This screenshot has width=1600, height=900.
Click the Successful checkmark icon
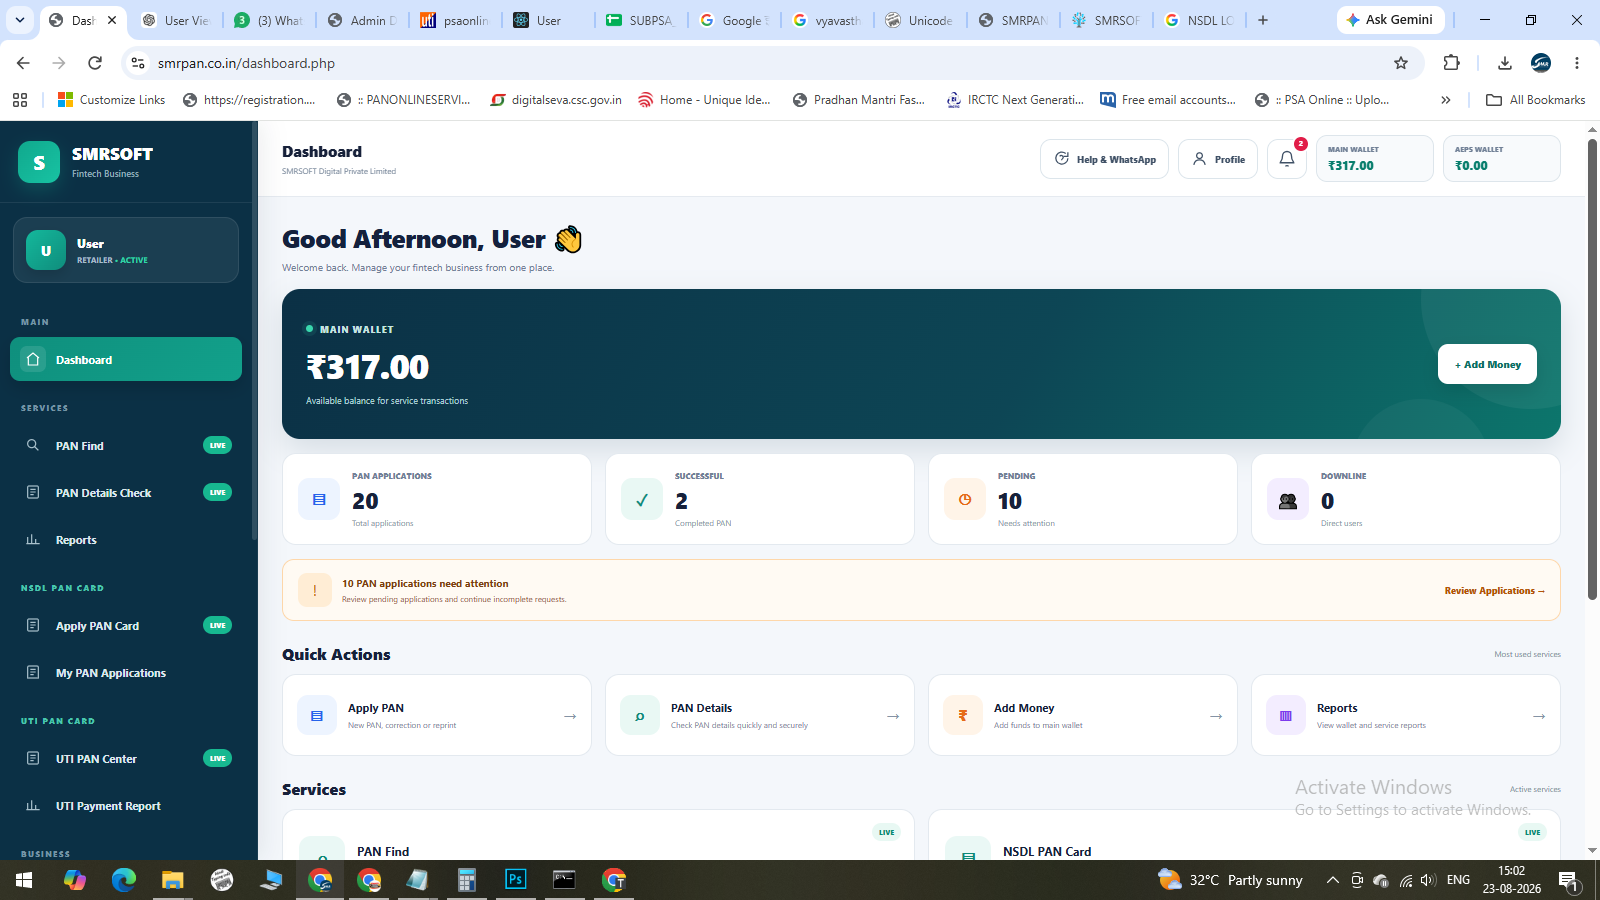[x=642, y=499]
